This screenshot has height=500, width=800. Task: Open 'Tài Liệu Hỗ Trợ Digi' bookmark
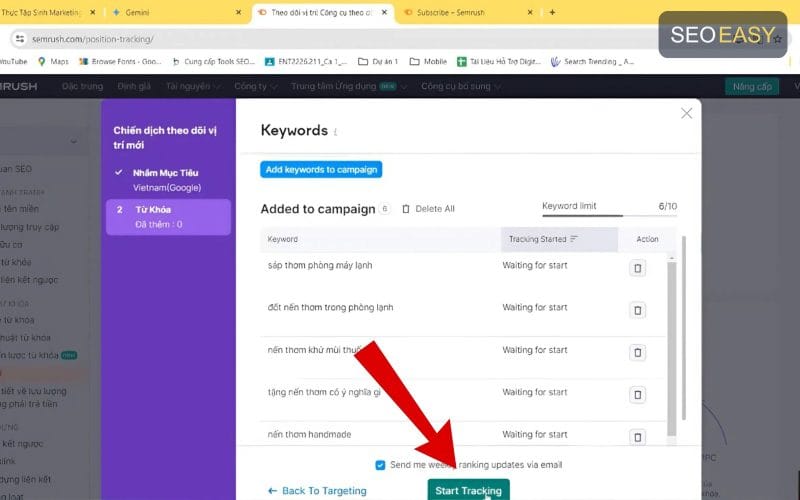498,61
